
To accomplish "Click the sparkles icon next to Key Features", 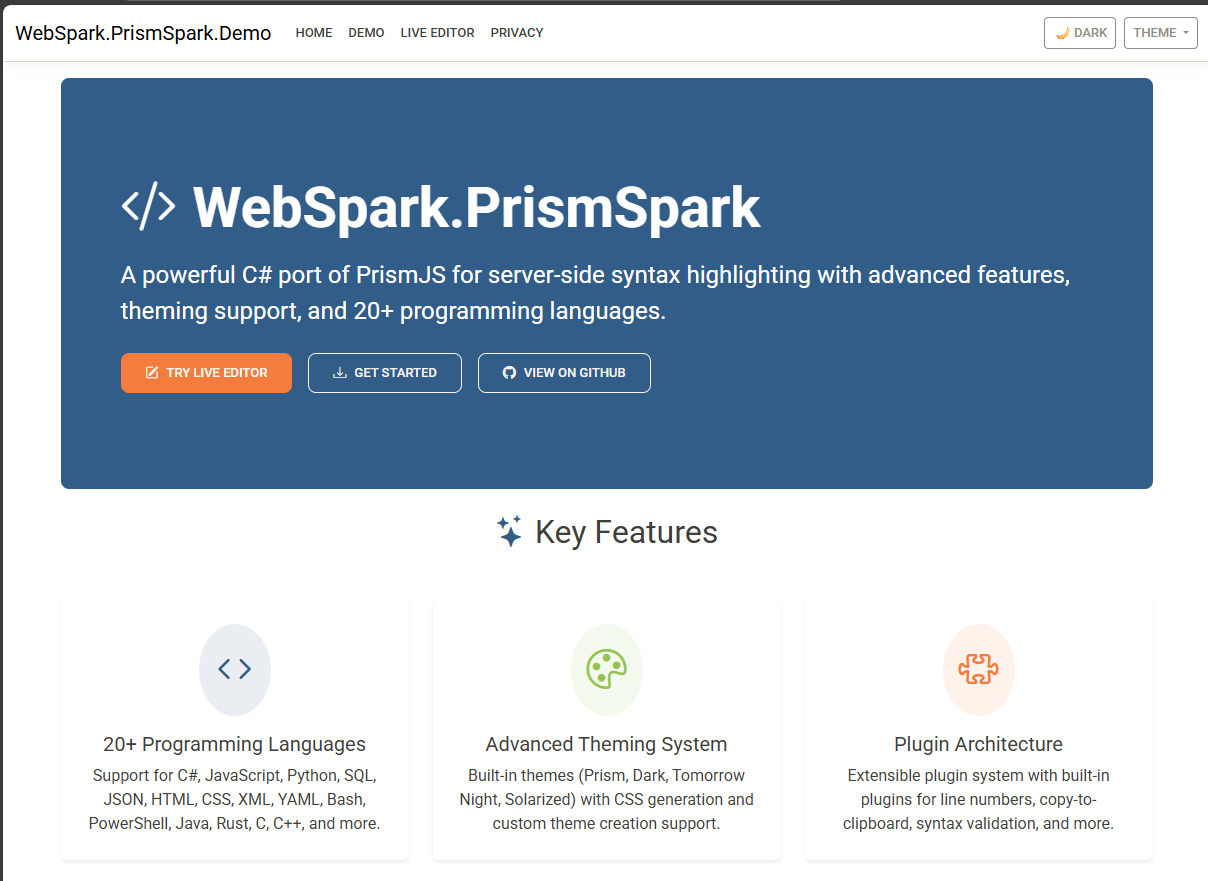I will pos(510,531).
